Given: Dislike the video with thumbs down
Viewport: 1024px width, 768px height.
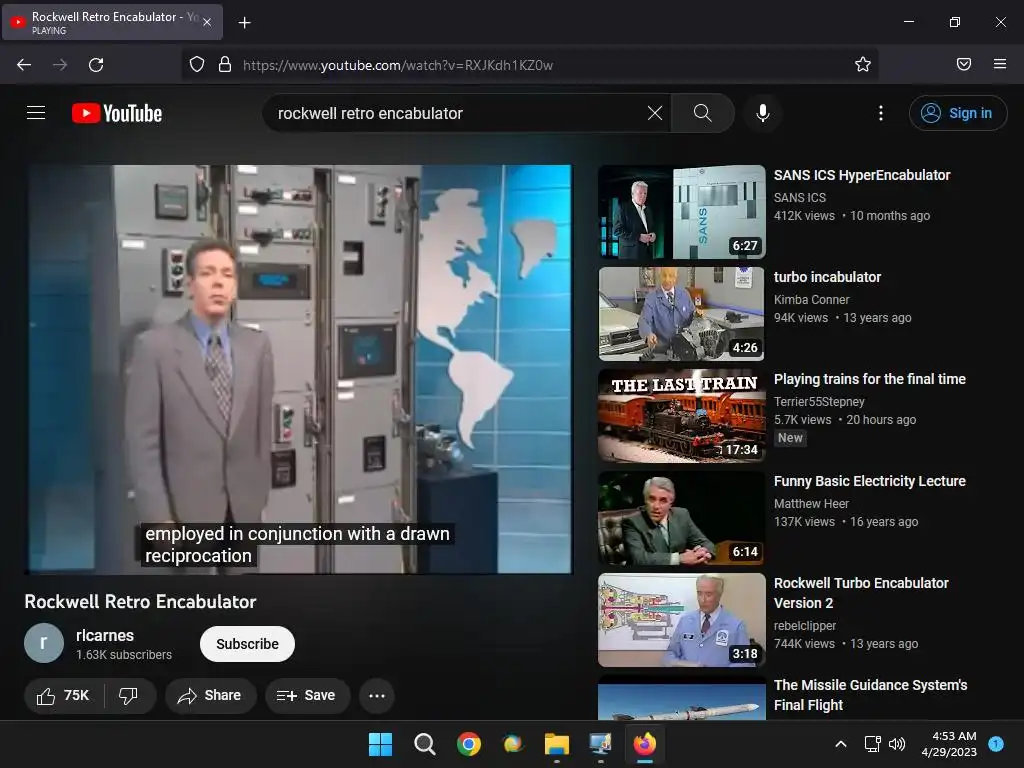Looking at the screenshot, I should coord(129,696).
